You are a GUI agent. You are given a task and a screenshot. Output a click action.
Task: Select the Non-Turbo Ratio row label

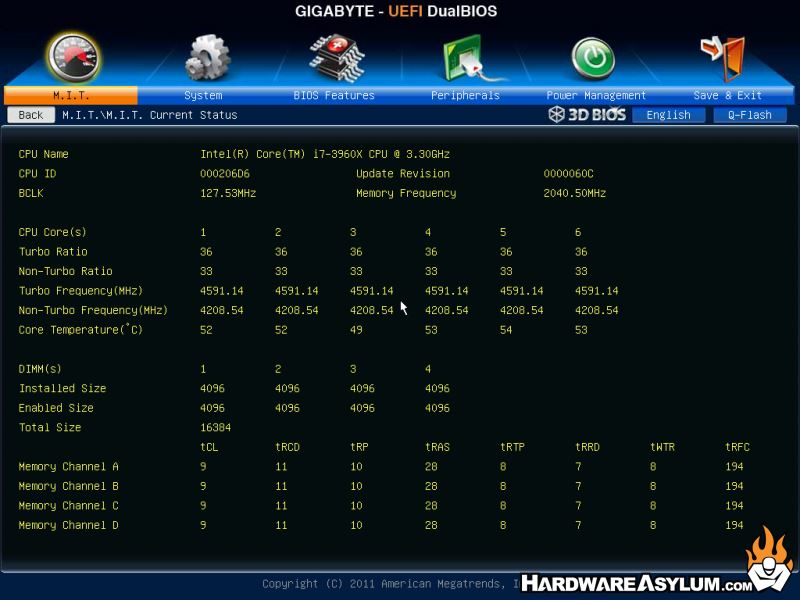(x=65, y=271)
